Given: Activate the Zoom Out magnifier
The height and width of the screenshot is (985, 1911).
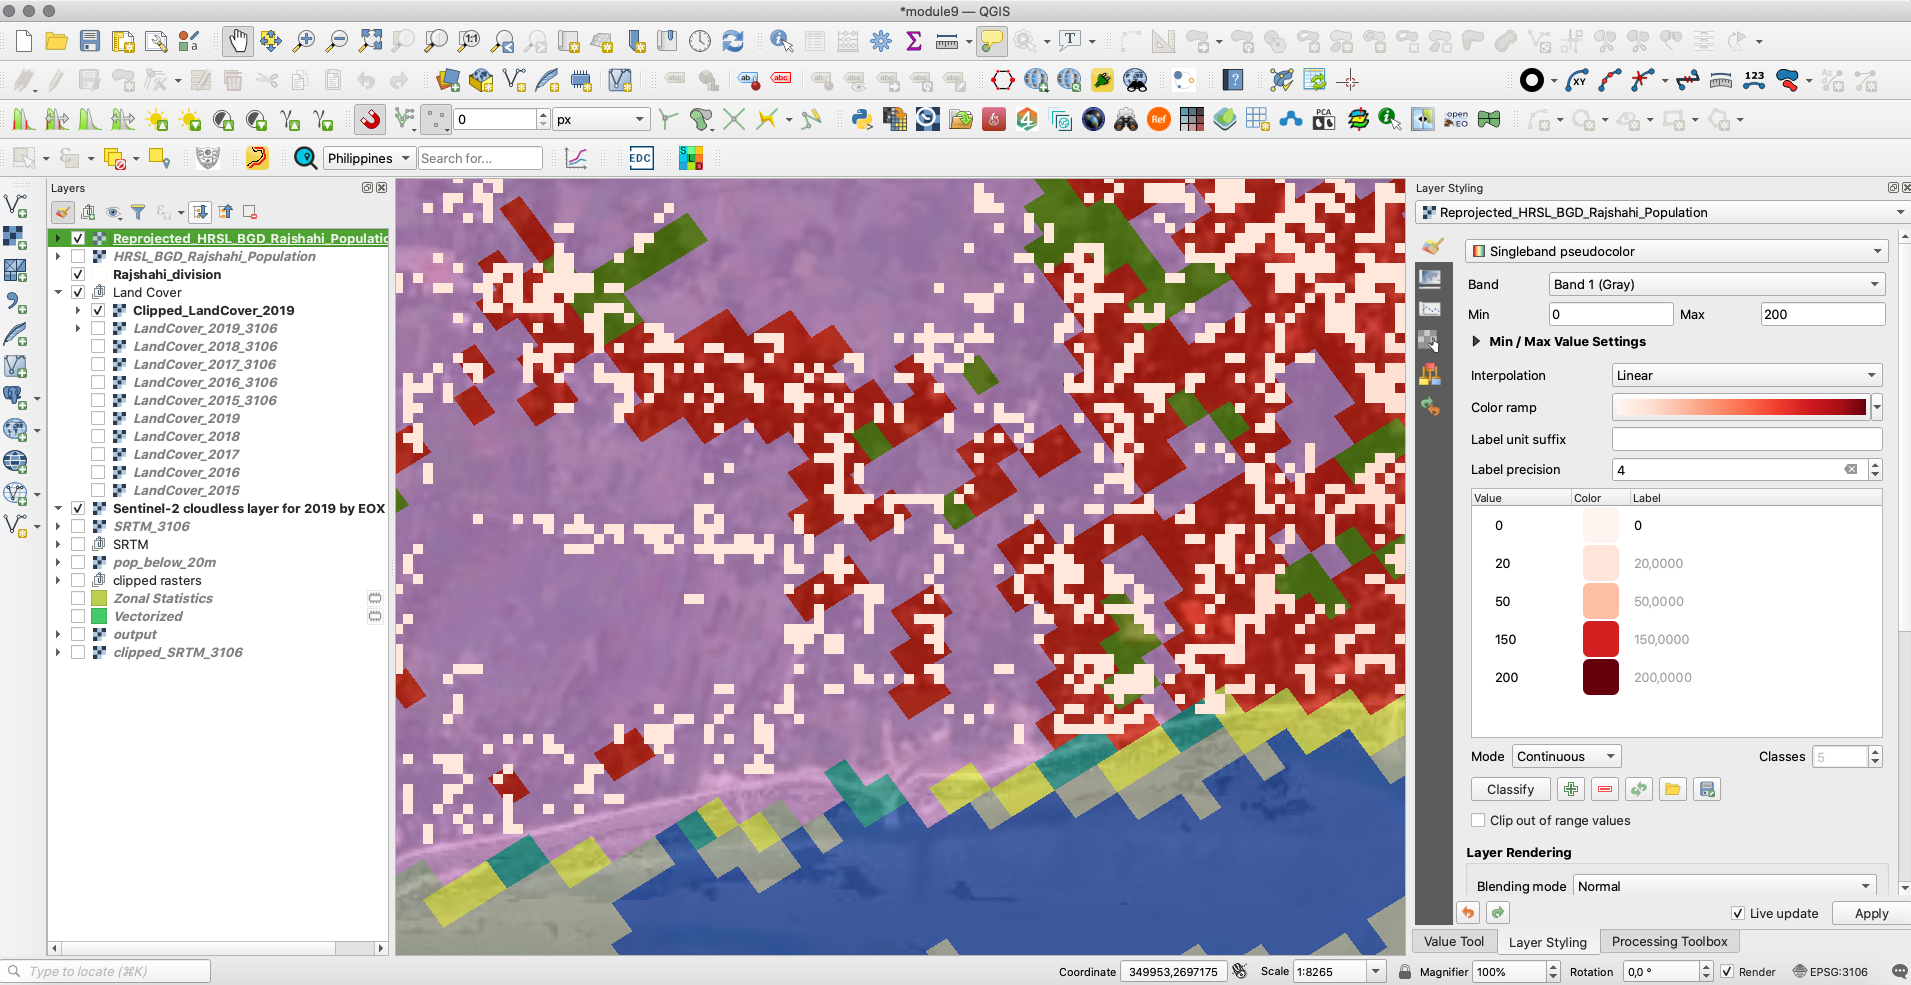Looking at the screenshot, I should [x=337, y=41].
